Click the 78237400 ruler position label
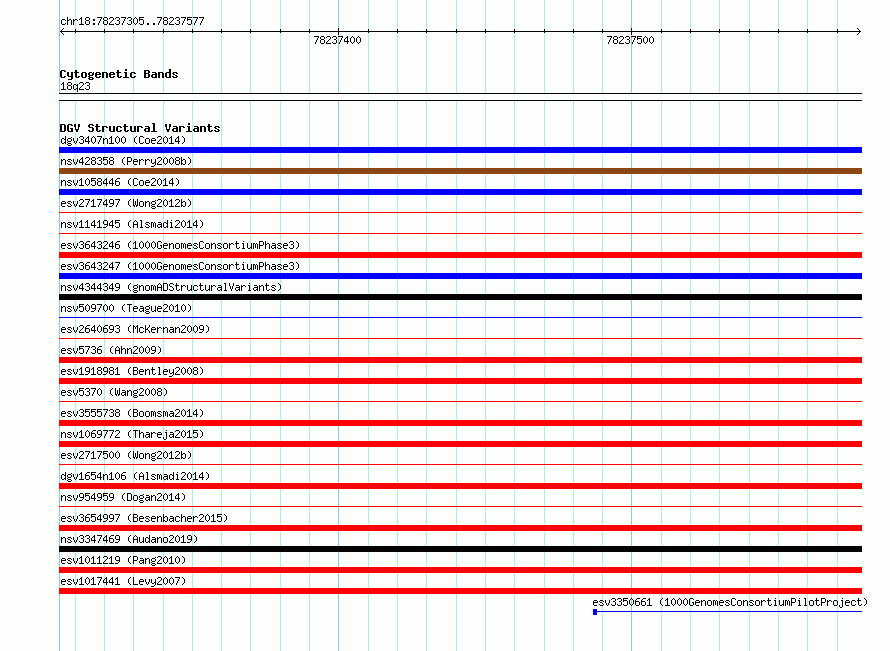Screen dimensions: 890x651 (337, 40)
